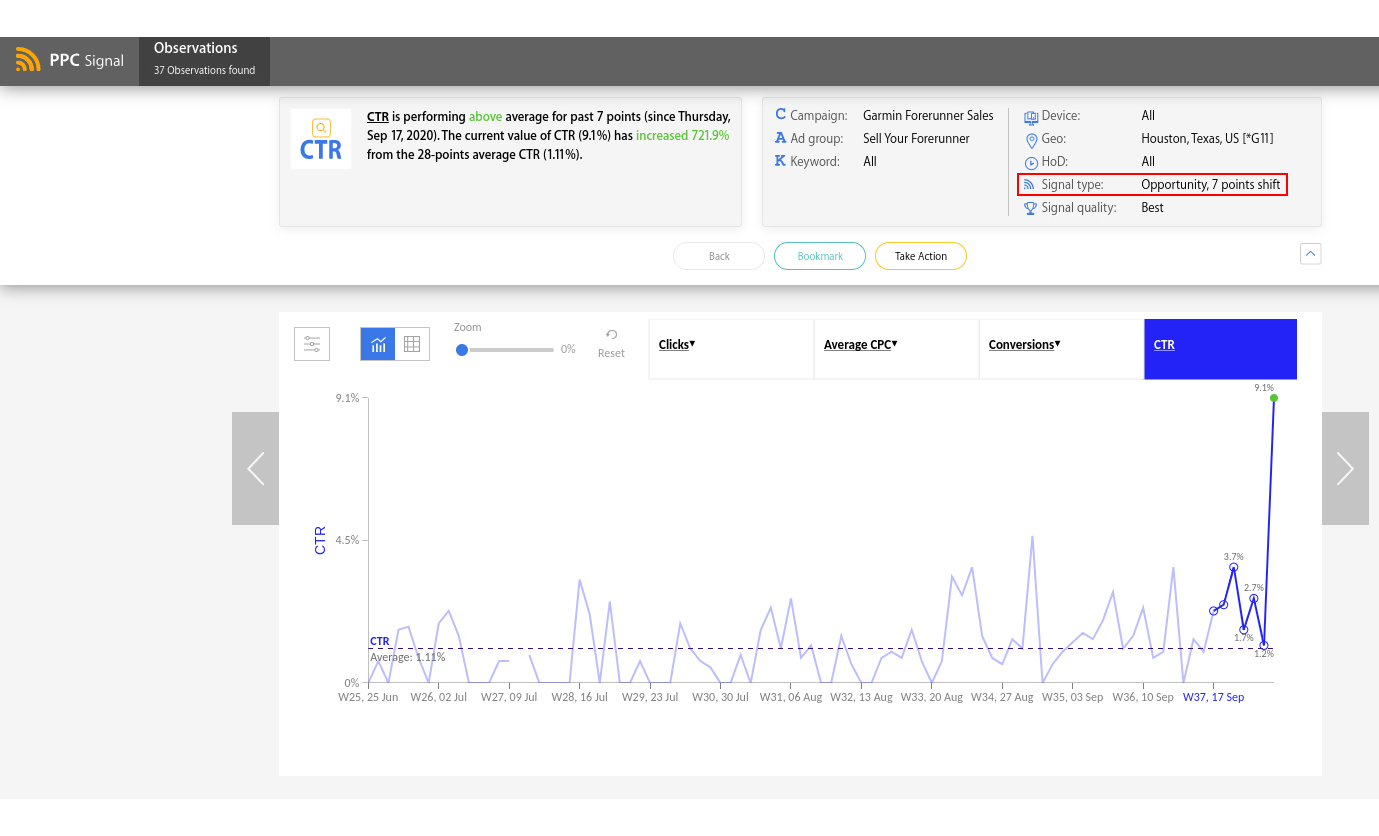The height and width of the screenshot is (836, 1379).
Task: Click the 37 Observations found text
Action: point(204,71)
